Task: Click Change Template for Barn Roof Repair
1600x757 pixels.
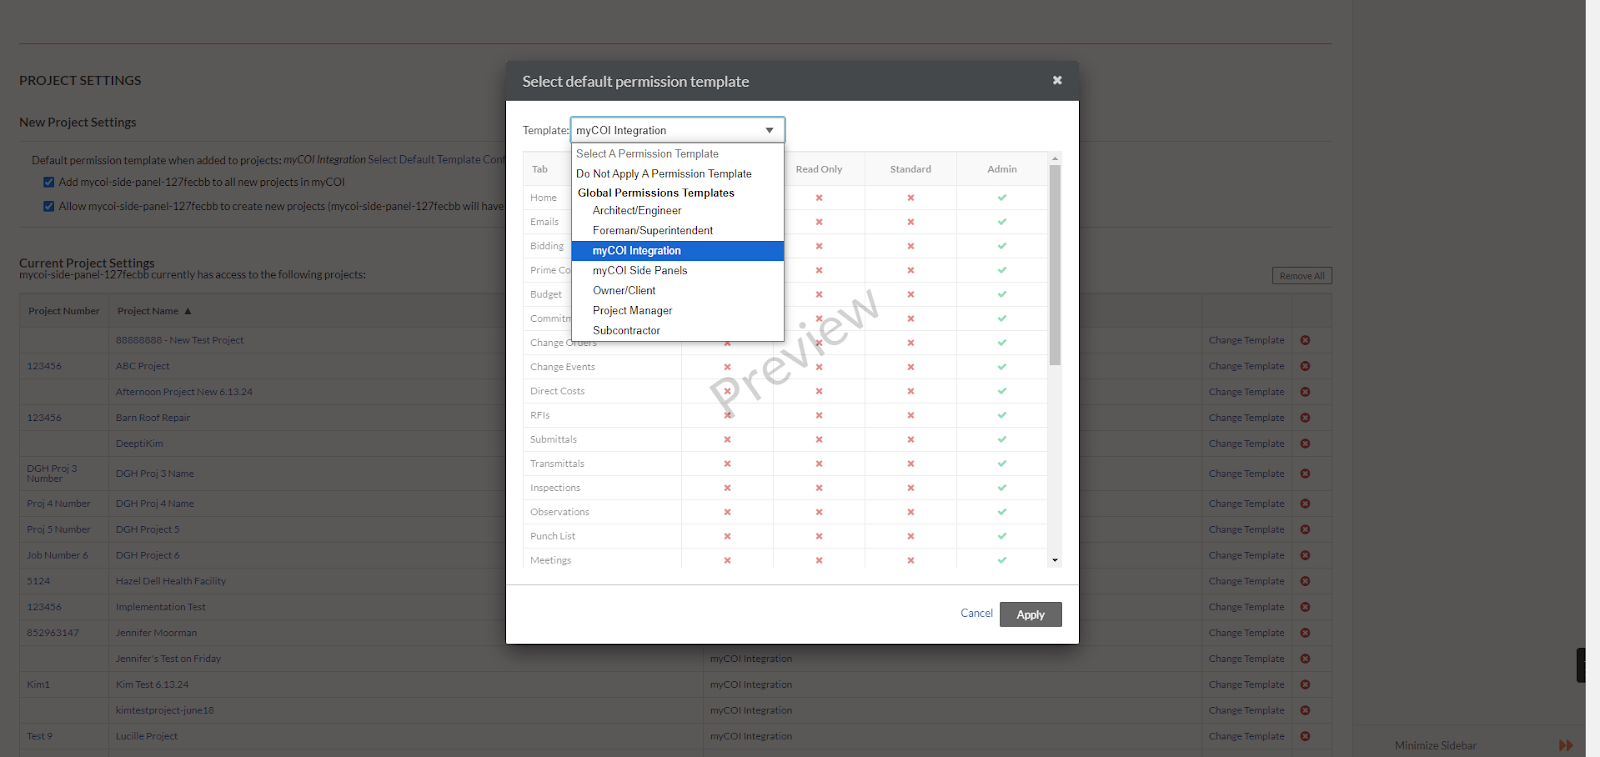Action: pos(1246,418)
